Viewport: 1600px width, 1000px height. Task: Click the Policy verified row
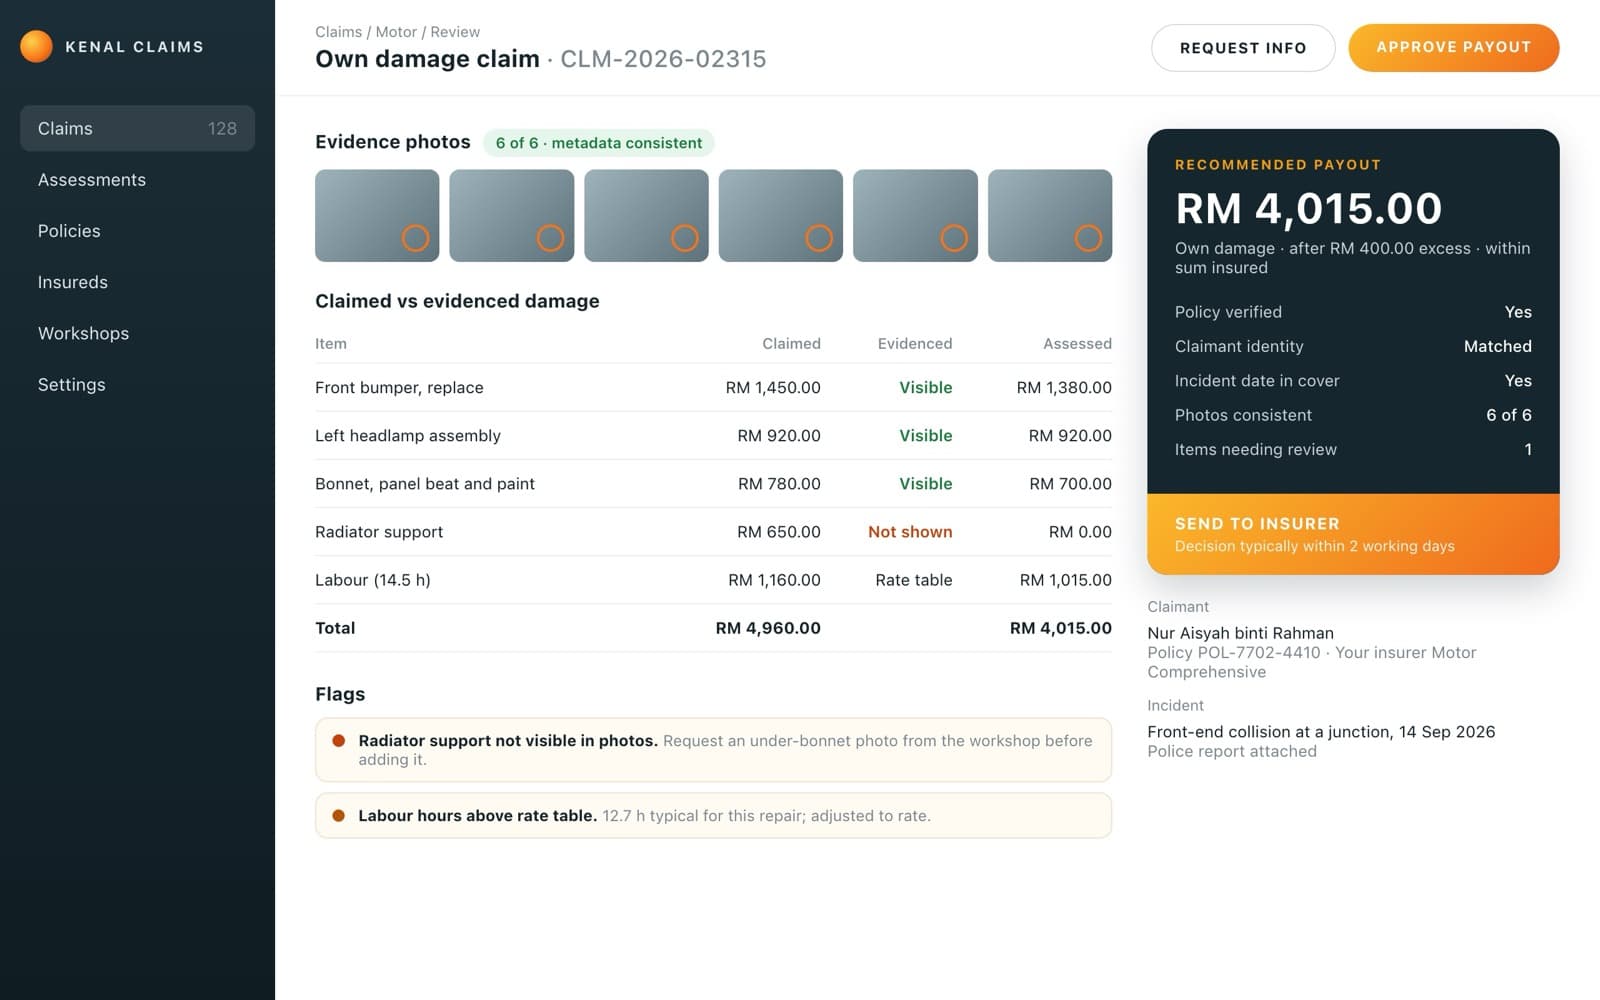1353,312
